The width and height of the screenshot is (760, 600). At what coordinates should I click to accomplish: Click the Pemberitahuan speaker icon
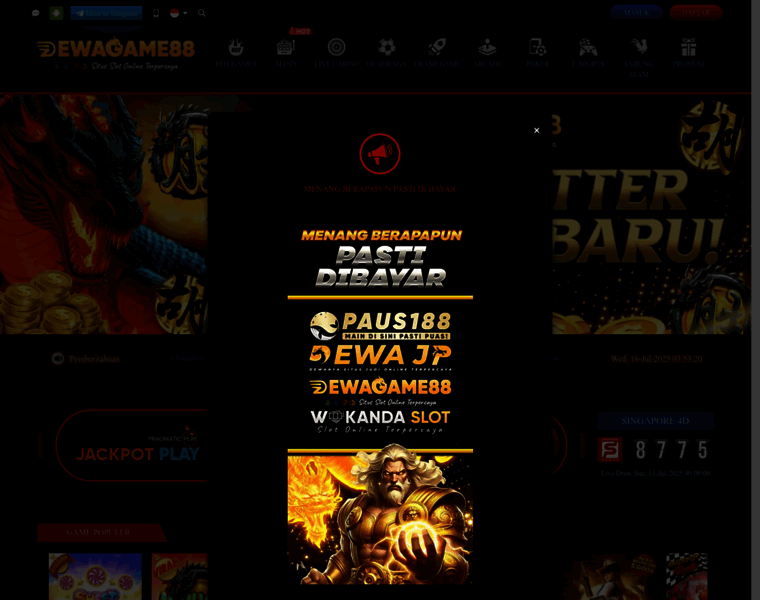coord(58,359)
